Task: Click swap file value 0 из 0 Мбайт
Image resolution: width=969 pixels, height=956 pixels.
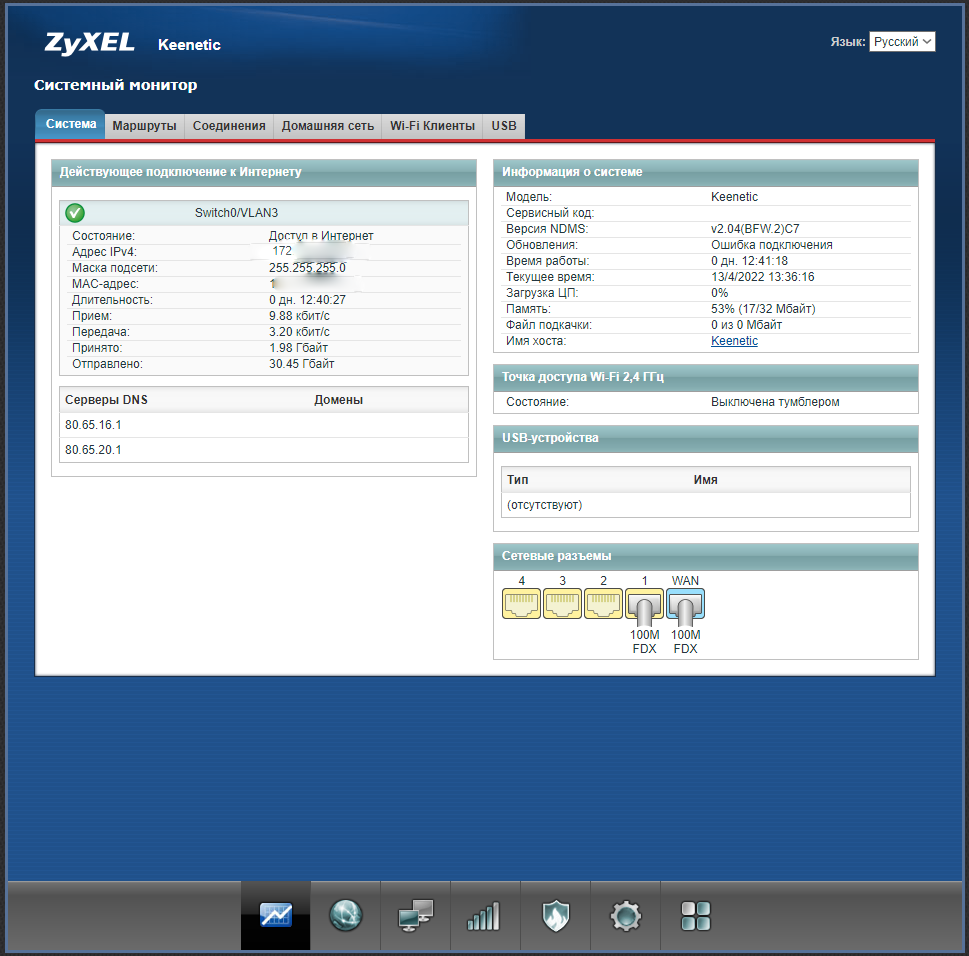Action: point(747,325)
